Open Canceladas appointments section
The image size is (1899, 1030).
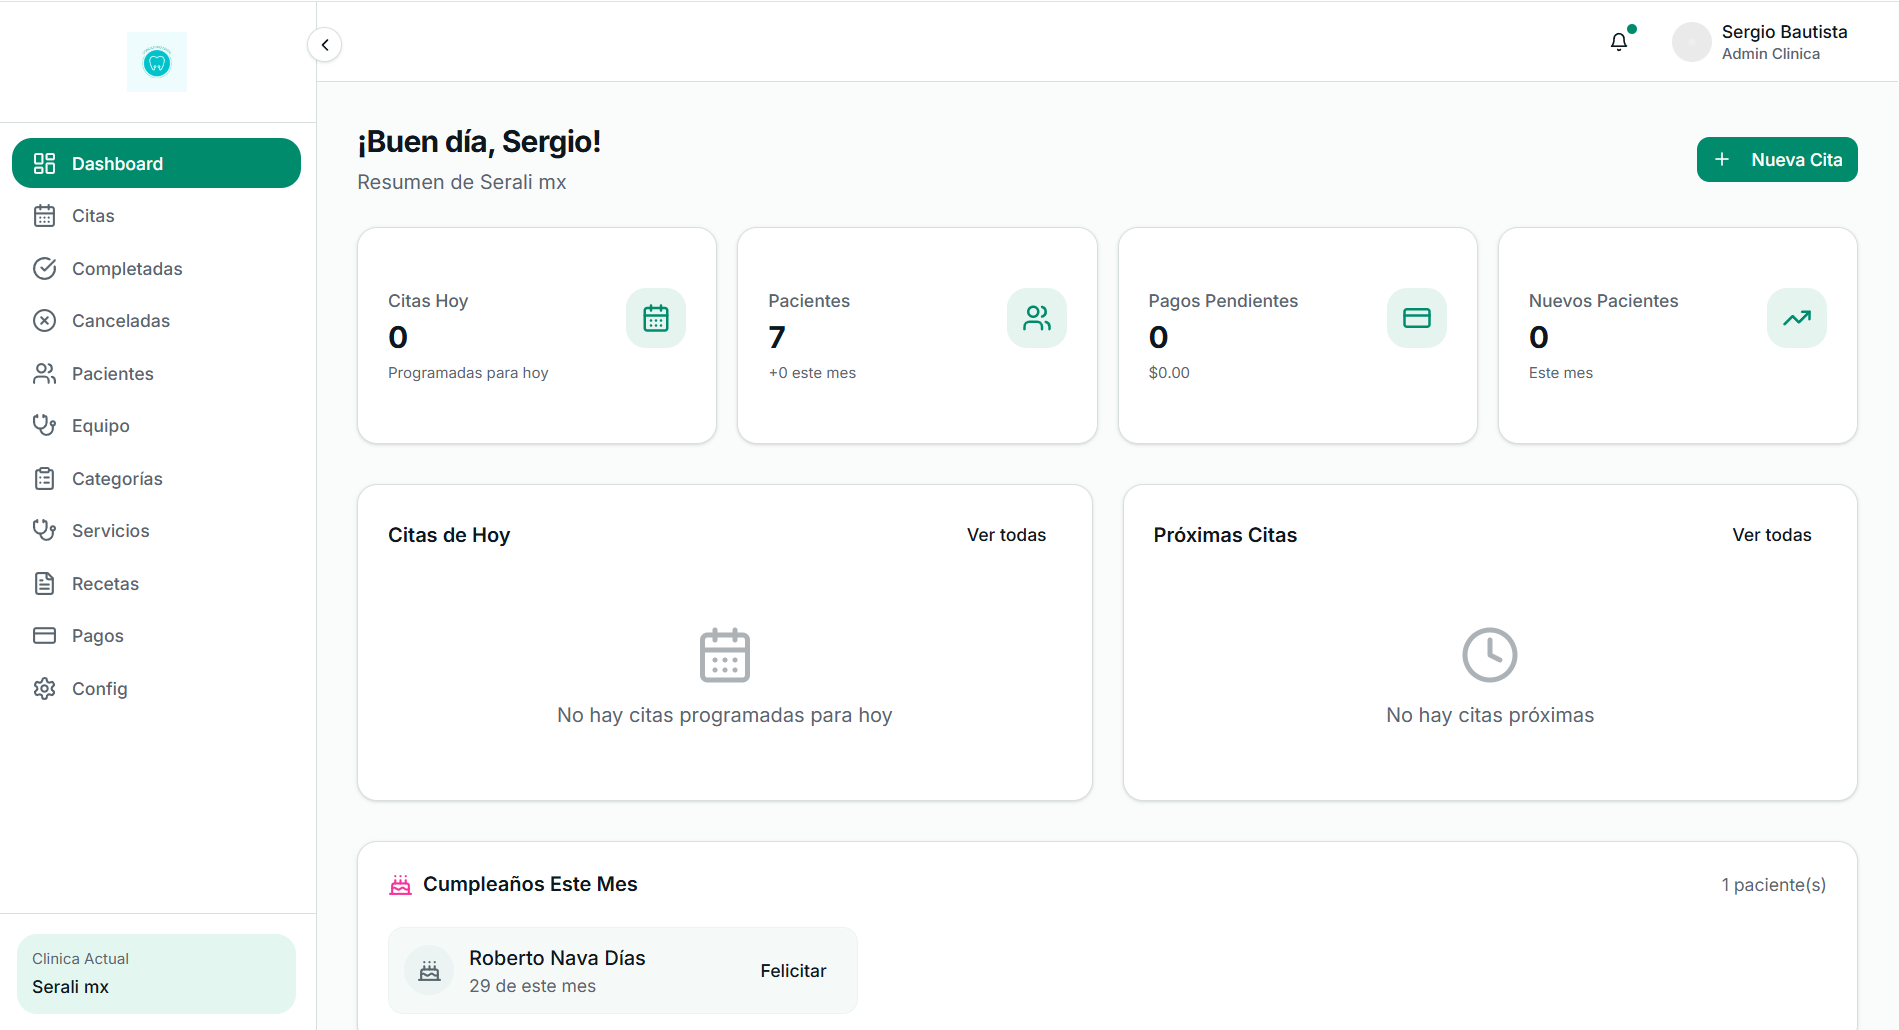point(156,321)
